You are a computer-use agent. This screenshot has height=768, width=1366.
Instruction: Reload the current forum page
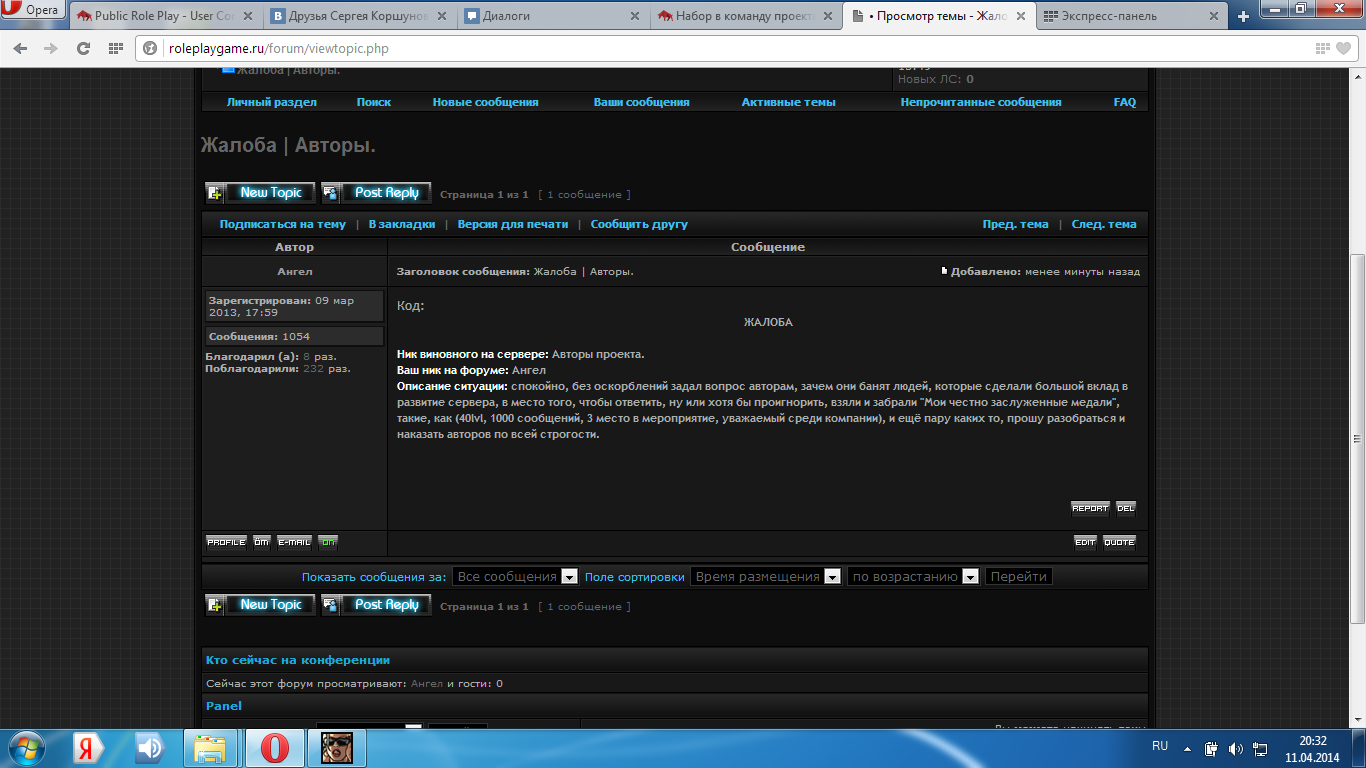84,48
